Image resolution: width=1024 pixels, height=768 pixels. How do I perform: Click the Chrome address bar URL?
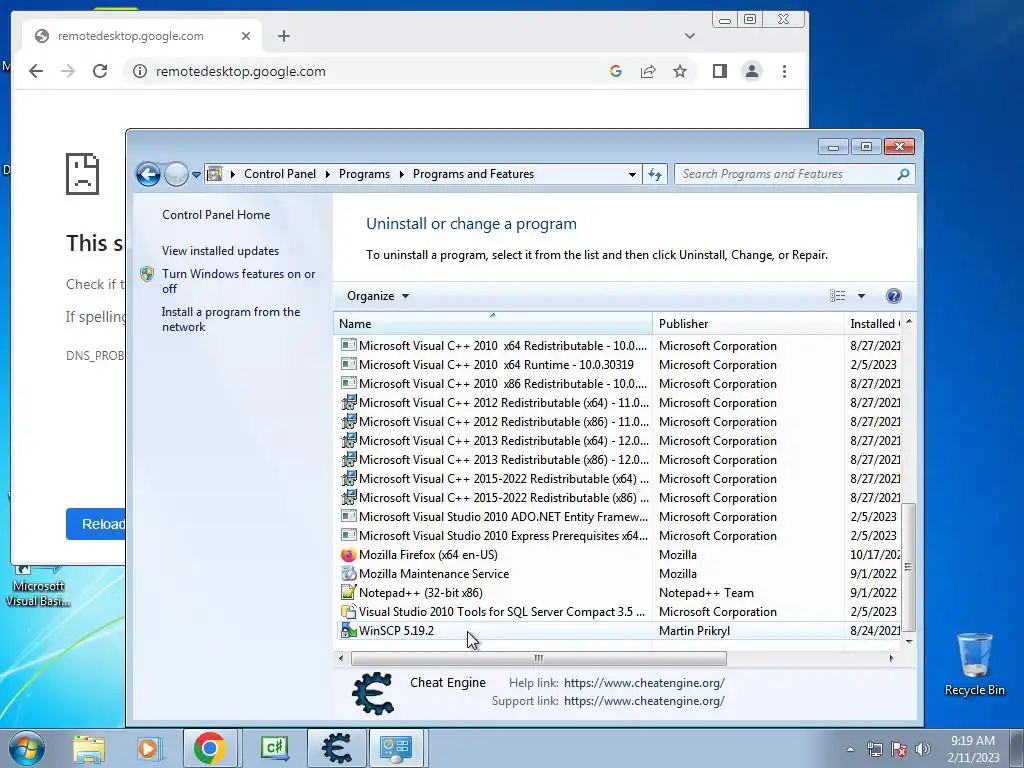[x=240, y=72]
